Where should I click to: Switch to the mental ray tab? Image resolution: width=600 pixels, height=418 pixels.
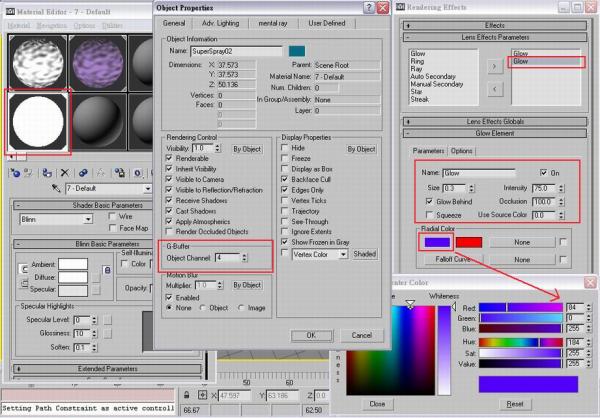click(x=273, y=23)
